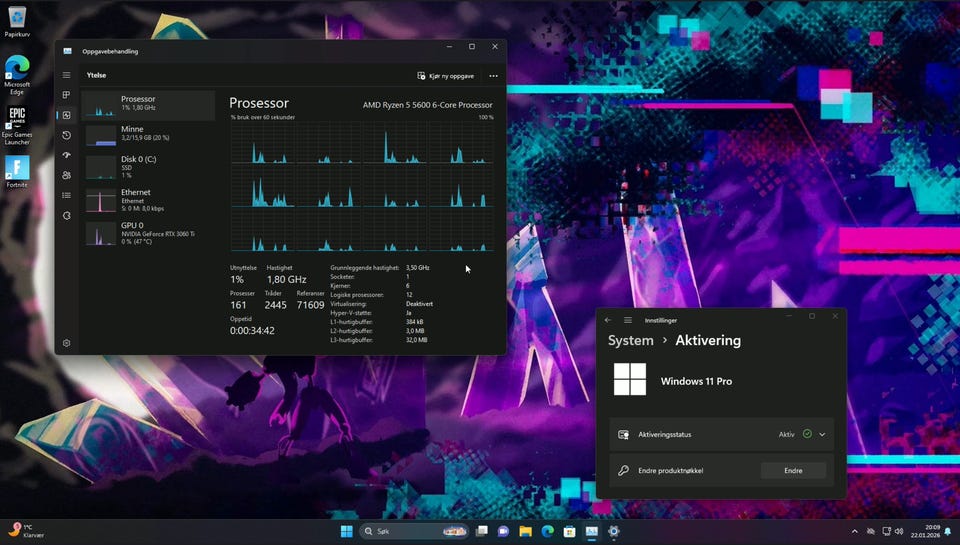Select the Fortnite desktop shortcut
The width and height of the screenshot is (960, 545).
17,171
